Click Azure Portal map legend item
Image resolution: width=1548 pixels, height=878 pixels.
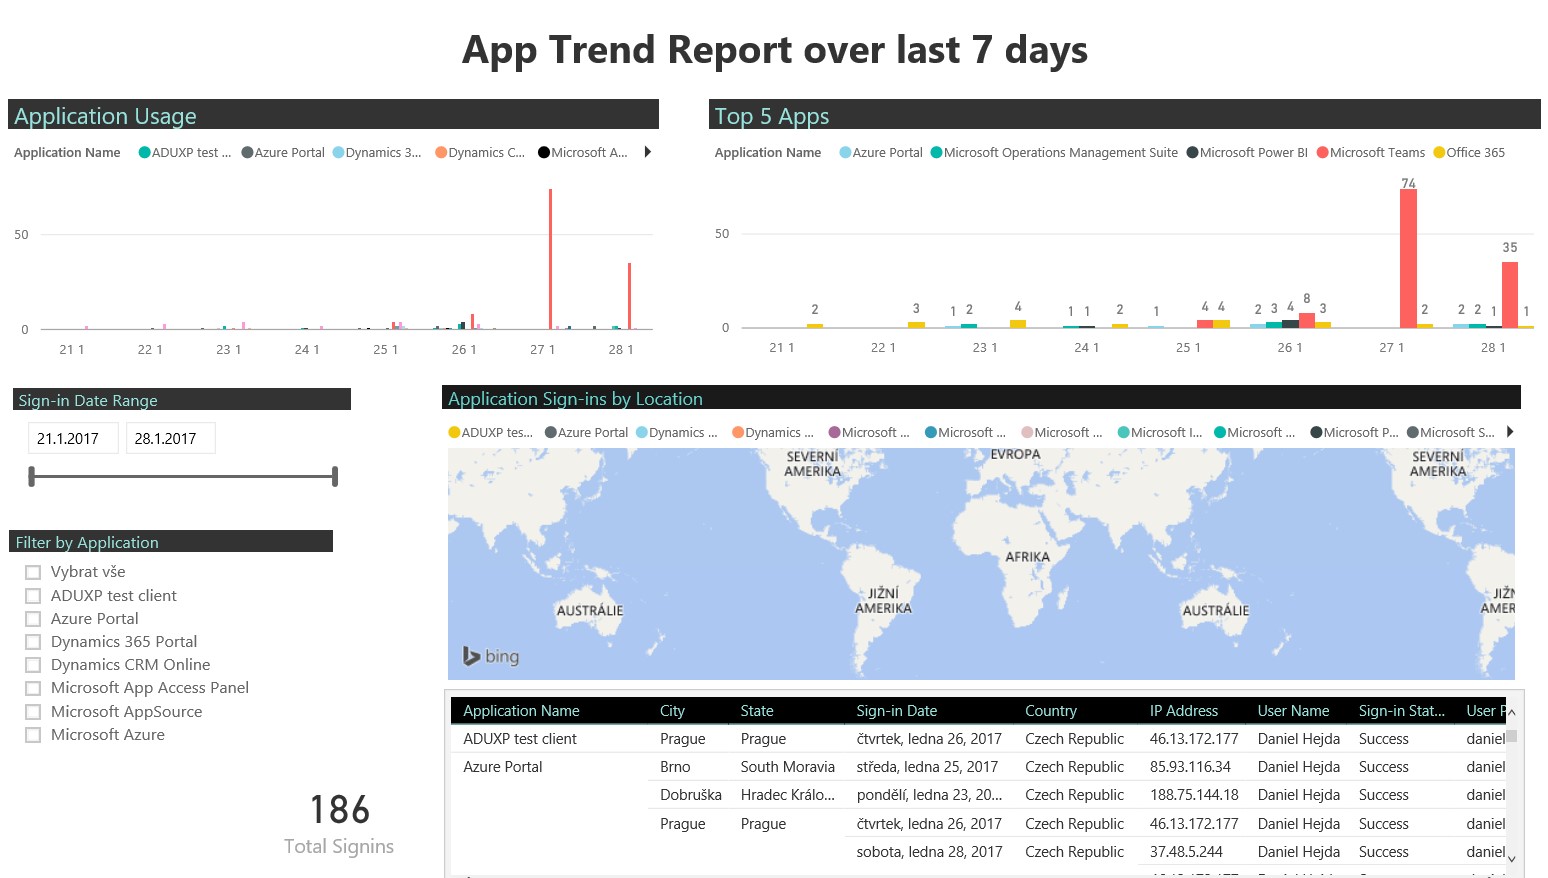point(586,432)
